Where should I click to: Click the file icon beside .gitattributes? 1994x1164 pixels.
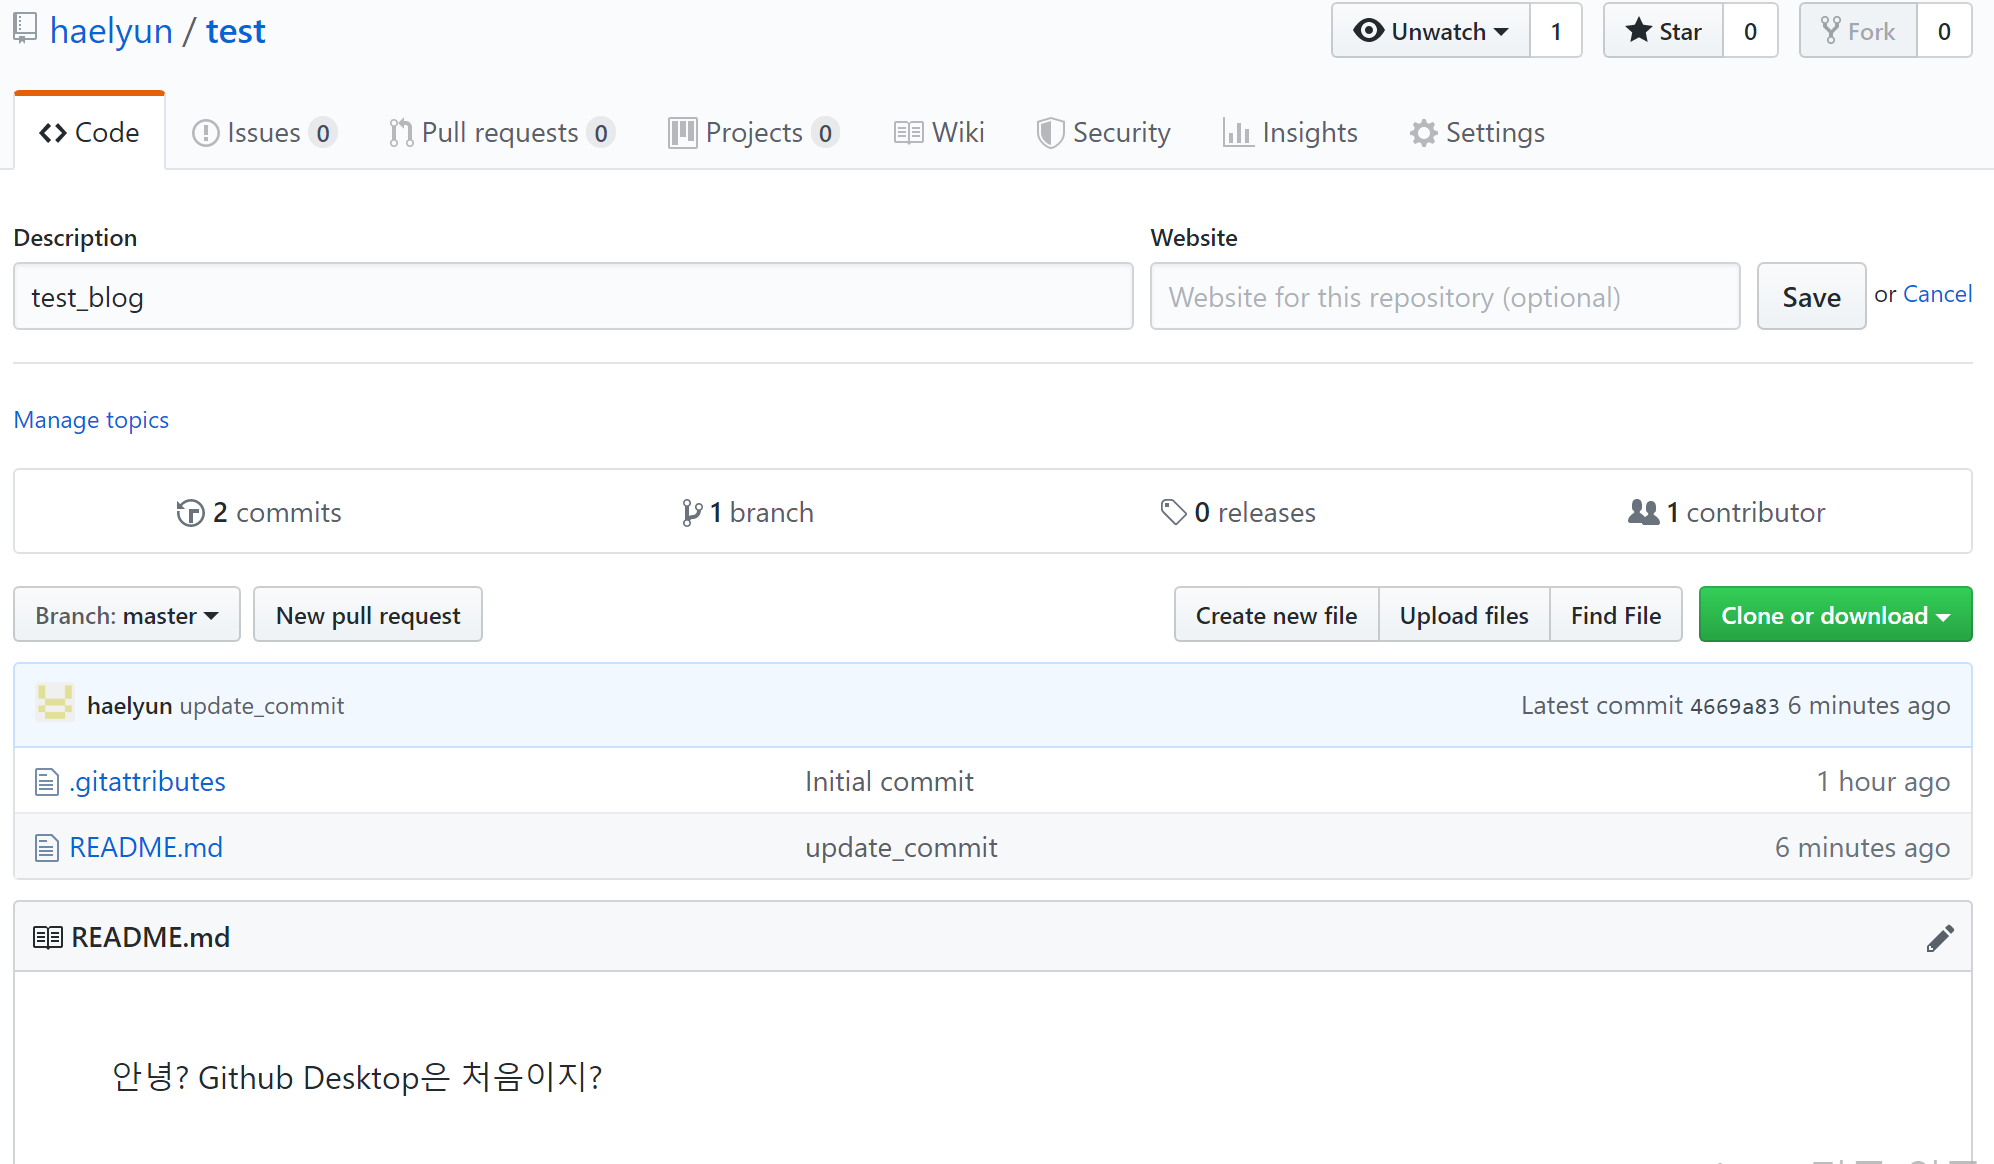point(47,781)
